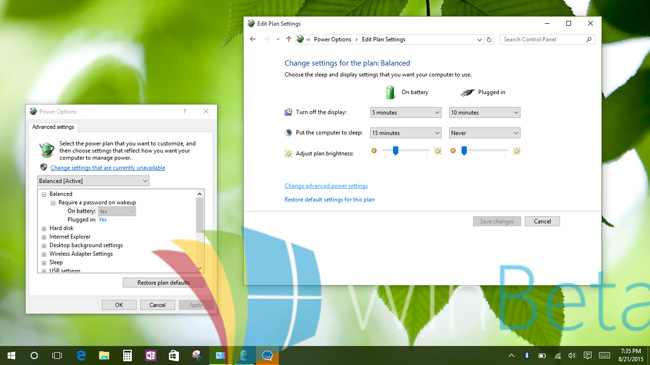Open Calculator from the taskbar
Screen dimensions: 650x365
pyautogui.click(x=127, y=355)
